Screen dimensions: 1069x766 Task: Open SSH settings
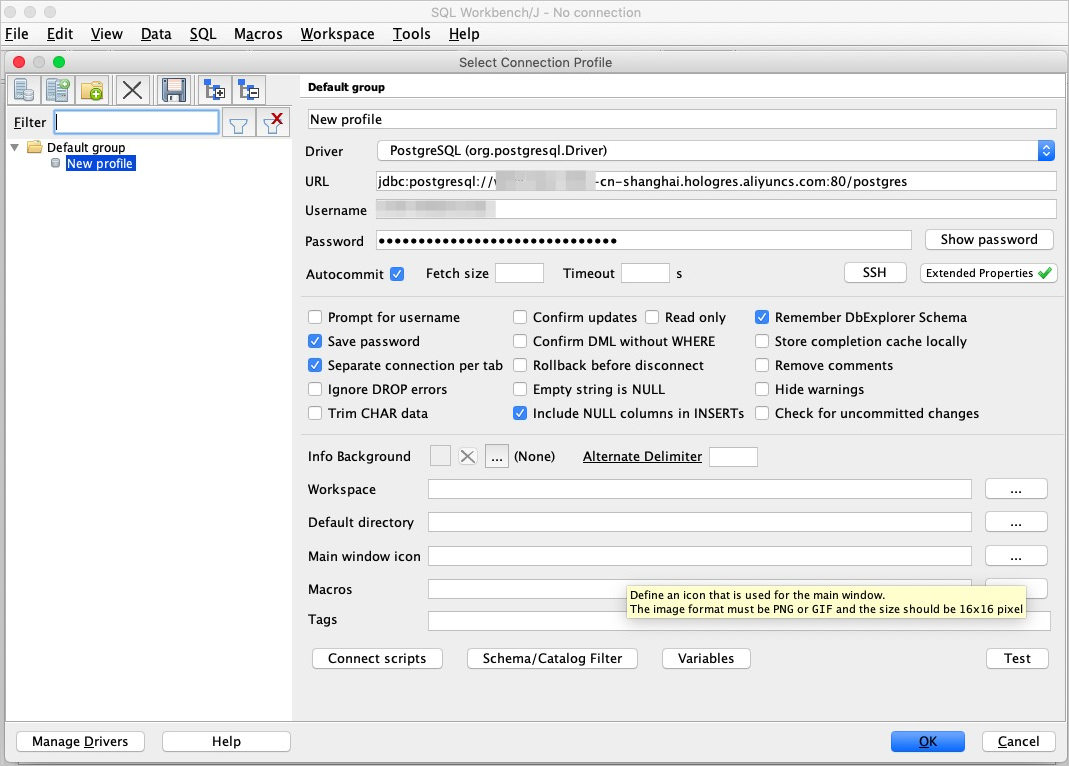[875, 273]
